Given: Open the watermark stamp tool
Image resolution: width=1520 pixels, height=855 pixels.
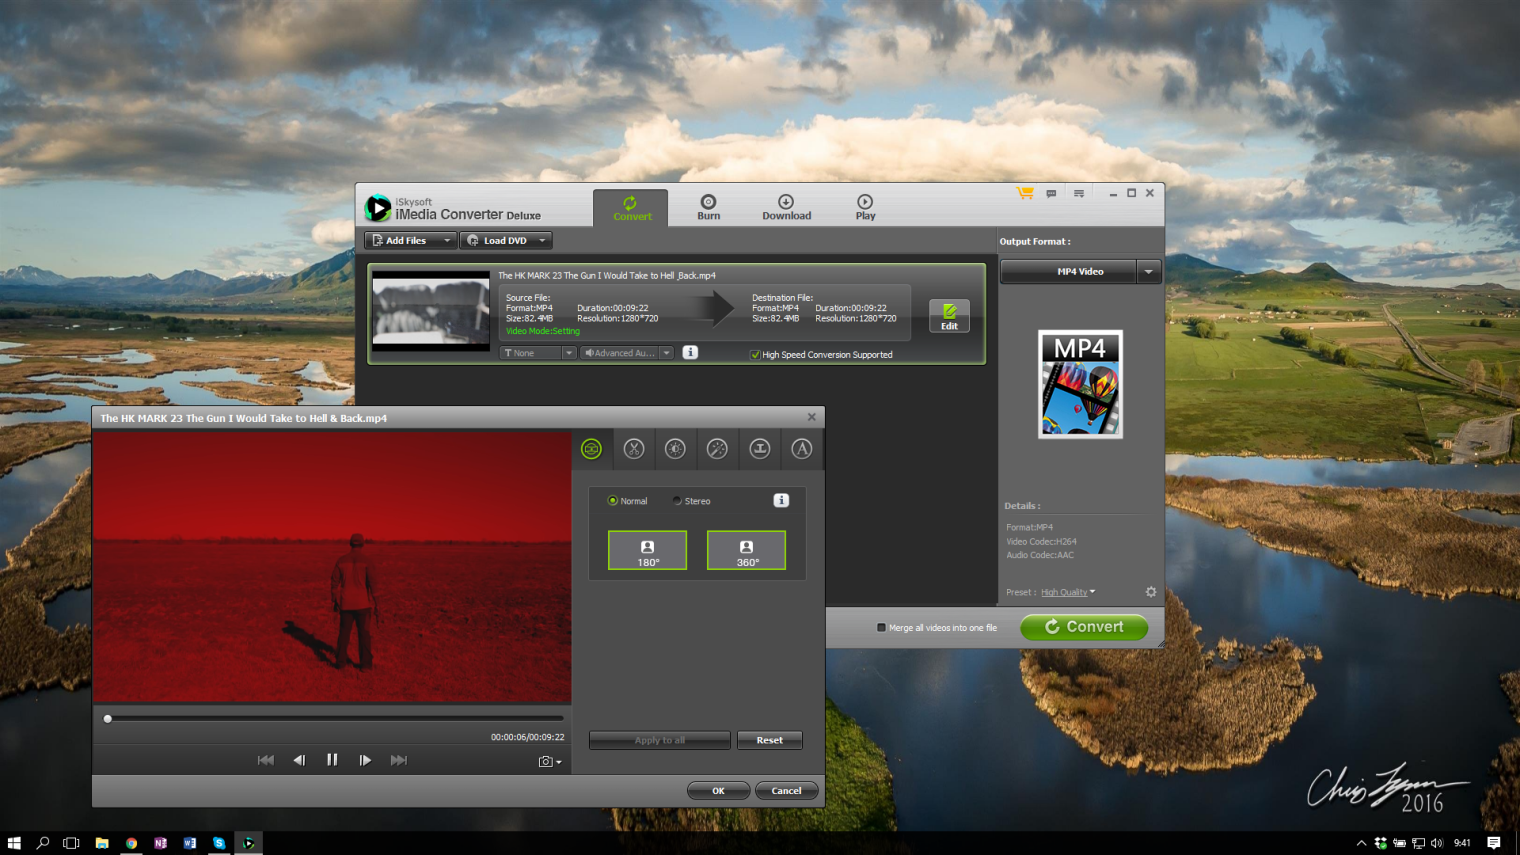Looking at the screenshot, I should click(760, 449).
